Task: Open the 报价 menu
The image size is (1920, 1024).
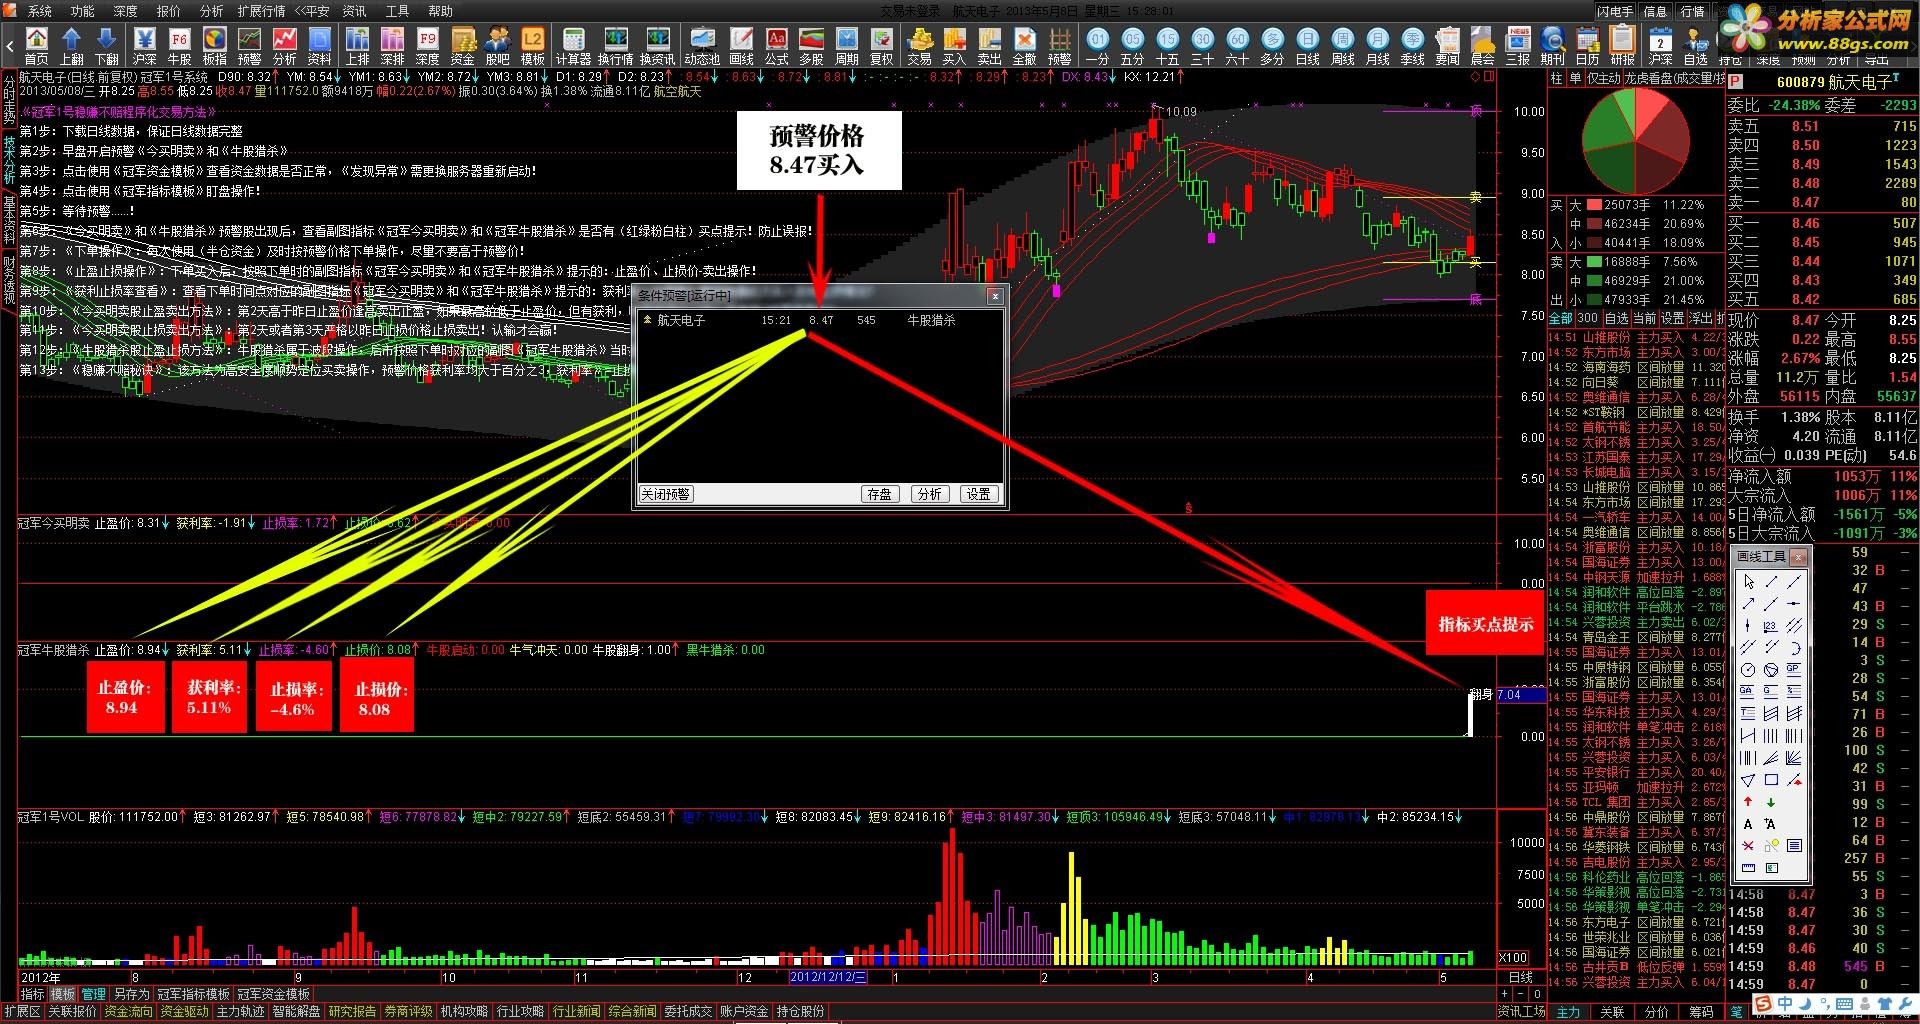Action: pyautogui.click(x=169, y=11)
